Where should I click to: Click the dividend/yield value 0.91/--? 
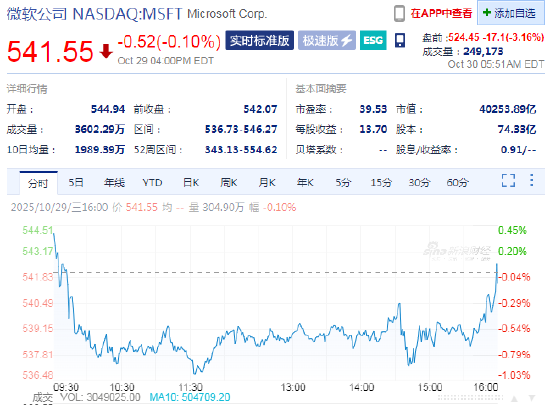tap(518, 150)
